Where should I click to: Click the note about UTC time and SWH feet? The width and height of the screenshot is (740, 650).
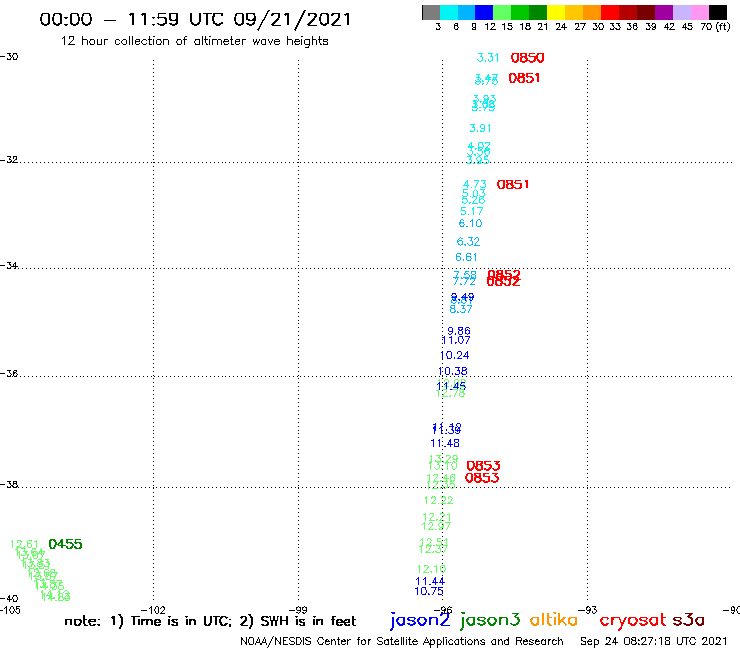[x=210, y=621]
